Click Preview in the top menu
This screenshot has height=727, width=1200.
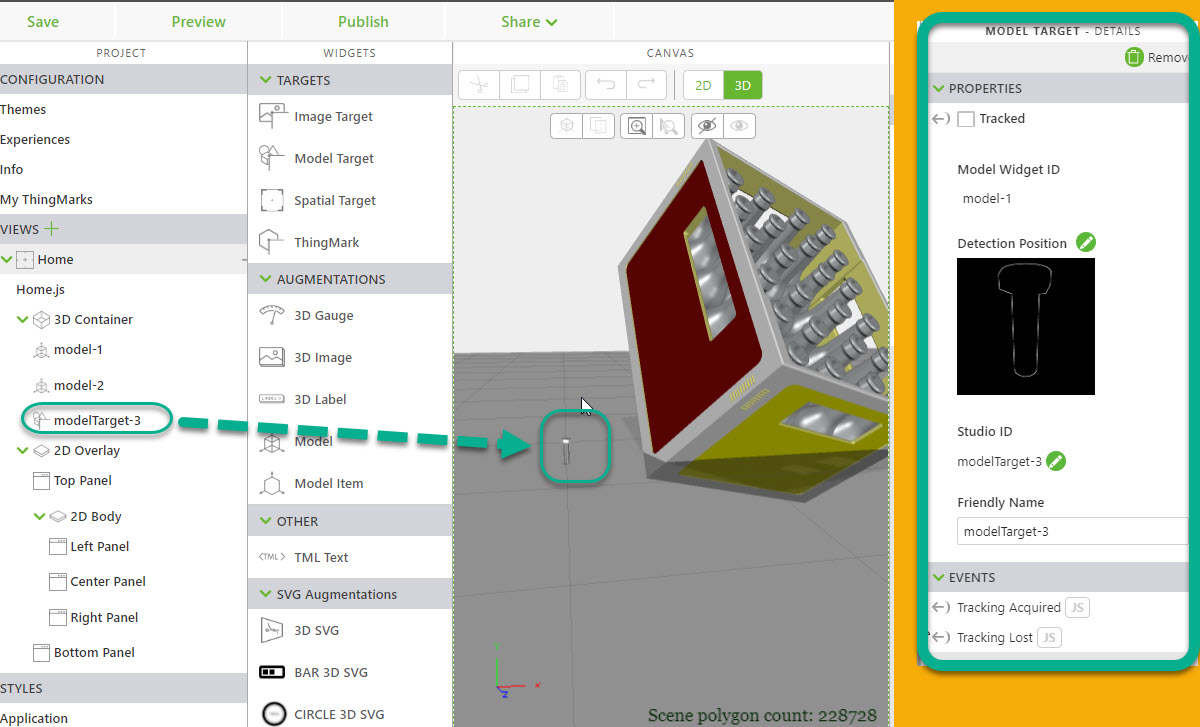tap(198, 22)
